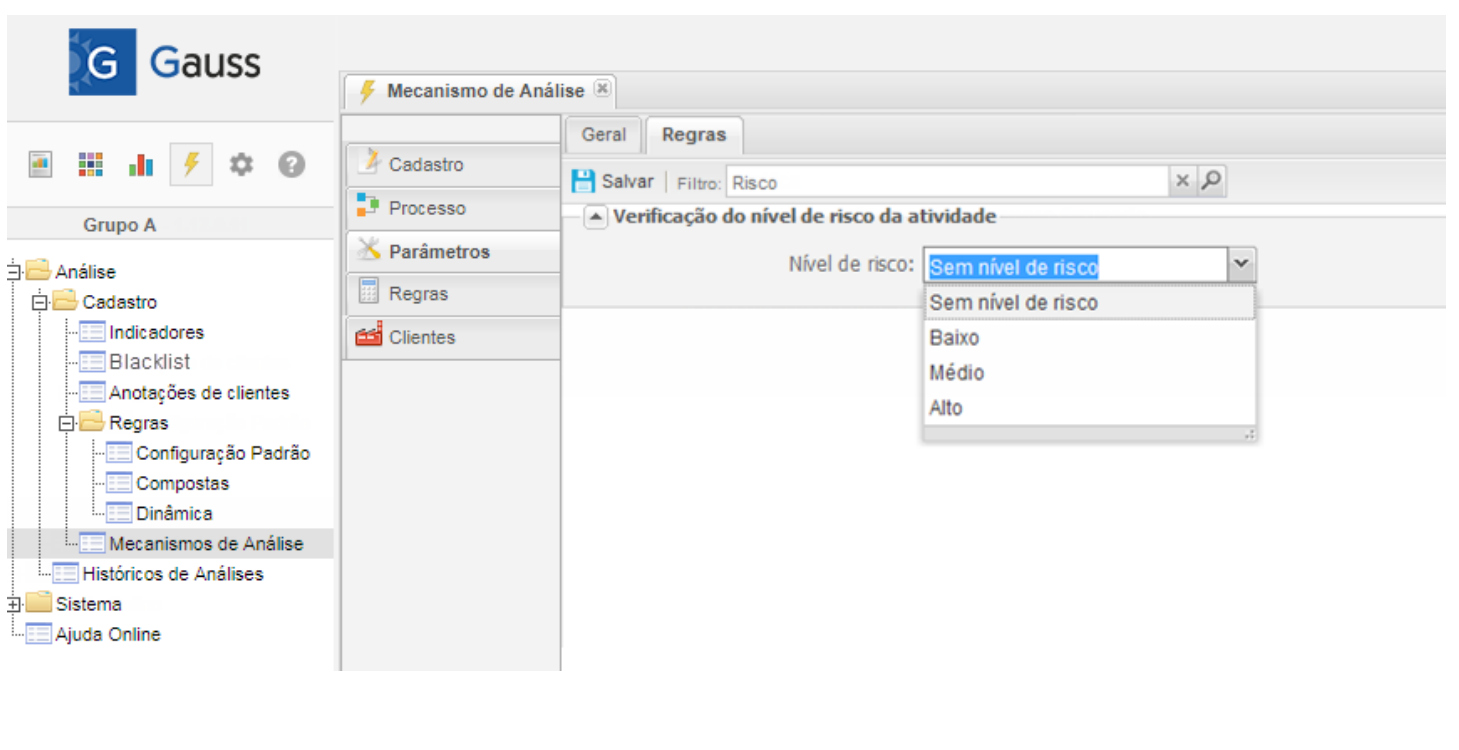Viewport: 1459px width, 750px height.
Task: Open settings via the gear icon
Action: pyautogui.click(x=241, y=164)
